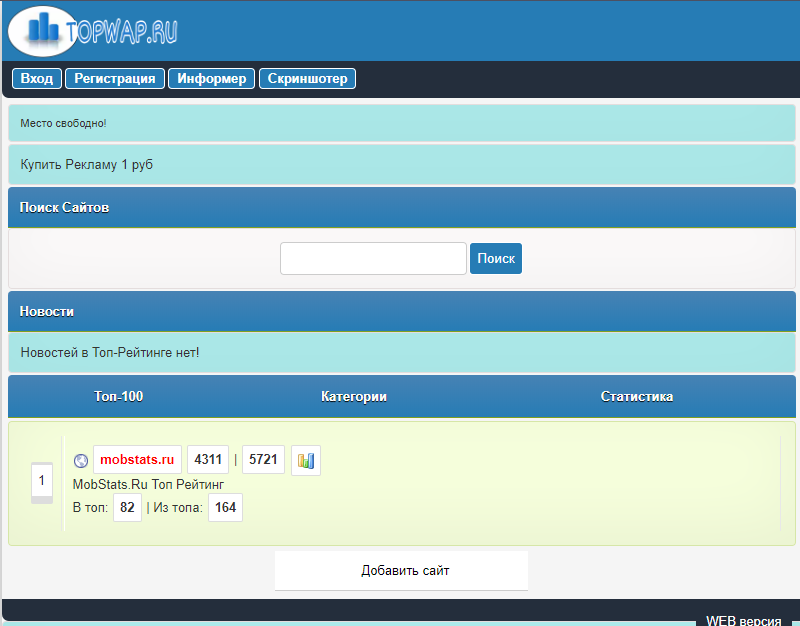Switch to the Категории tab
The height and width of the screenshot is (626, 800).
pyautogui.click(x=354, y=396)
